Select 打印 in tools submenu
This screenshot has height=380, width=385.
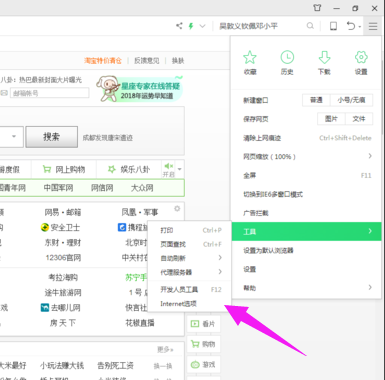pyautogui.click(x=190, y=230)
